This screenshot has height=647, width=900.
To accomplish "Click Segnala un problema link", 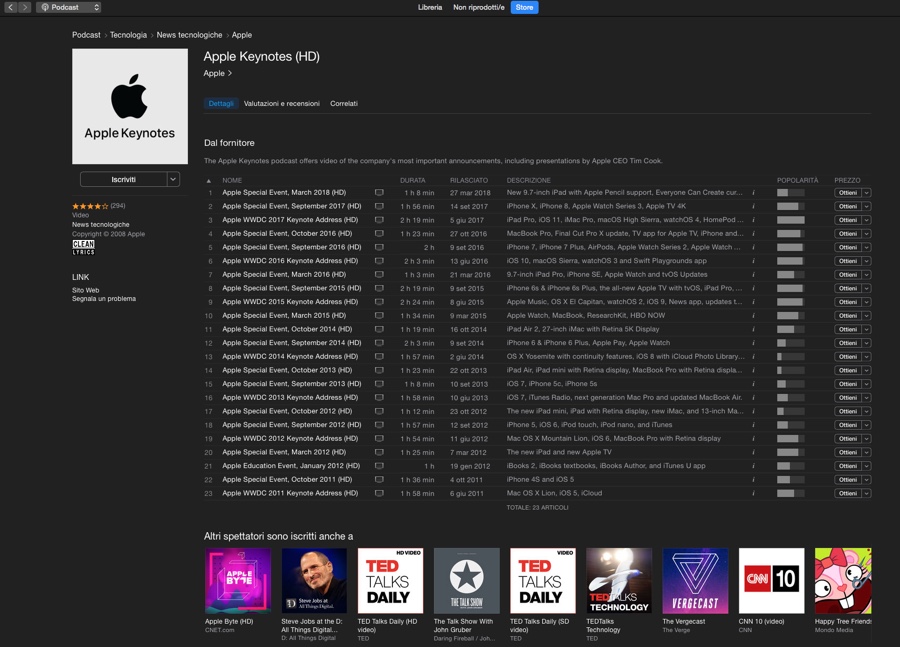I will pyautogui.click(x=104, y=299).
